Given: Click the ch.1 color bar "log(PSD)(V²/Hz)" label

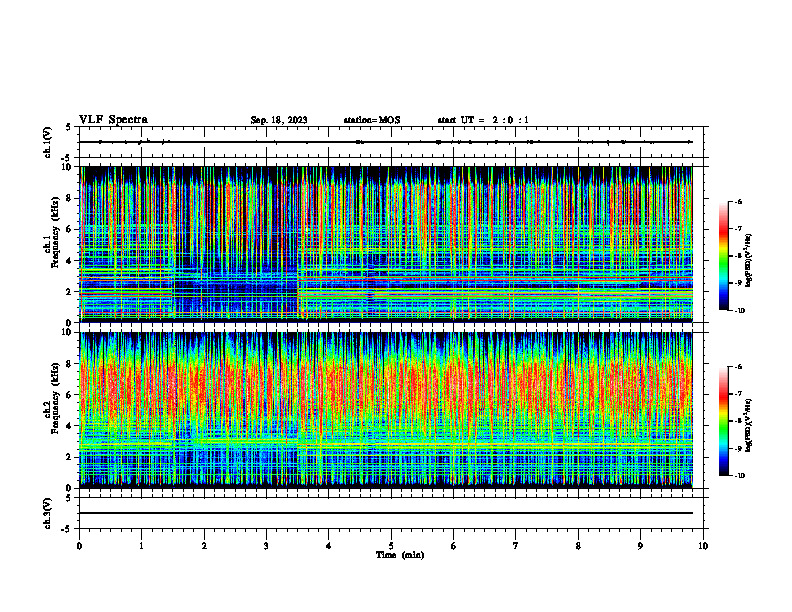Looking at the screenshot, I should tap(749, 260).
